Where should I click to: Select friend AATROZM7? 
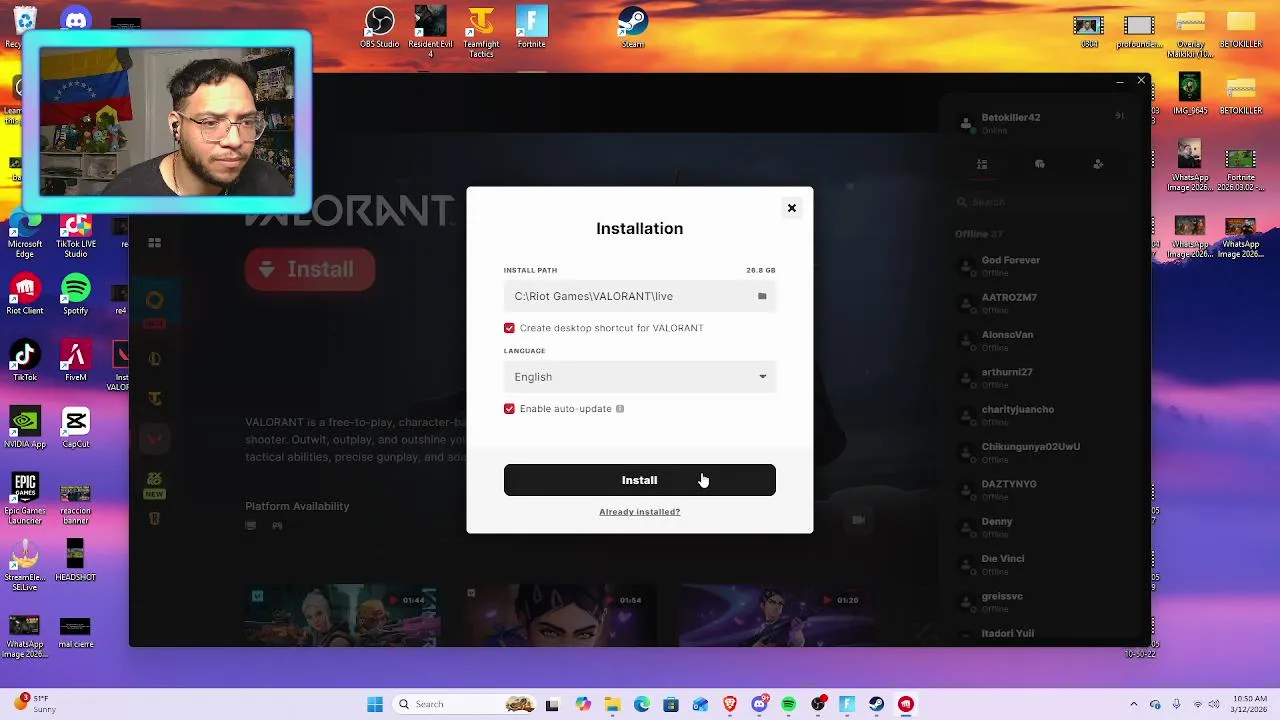1040,303
